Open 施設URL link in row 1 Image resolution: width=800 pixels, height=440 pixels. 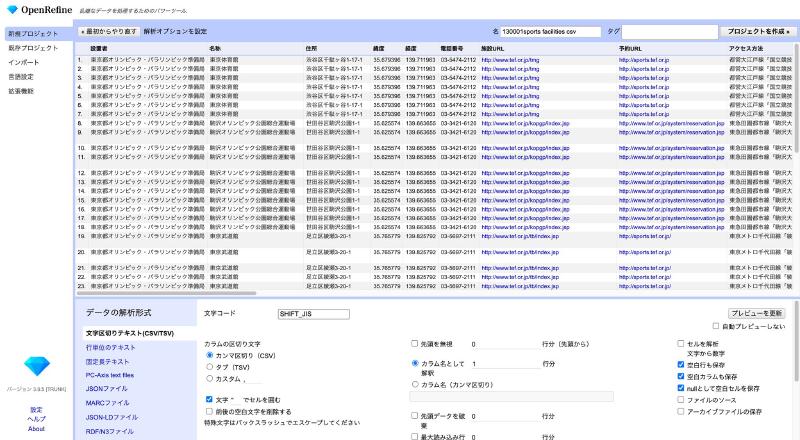click(510, 60)
